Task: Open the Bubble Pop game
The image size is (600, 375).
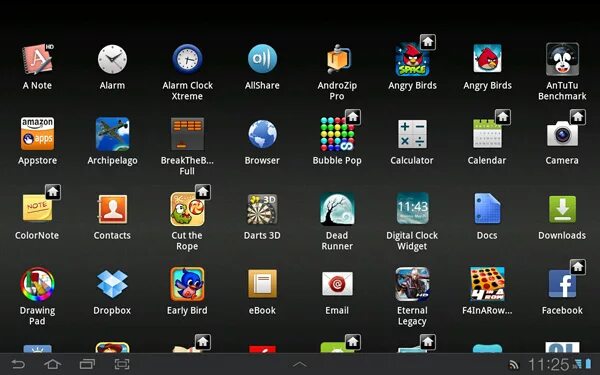Action: coord(337,134)
